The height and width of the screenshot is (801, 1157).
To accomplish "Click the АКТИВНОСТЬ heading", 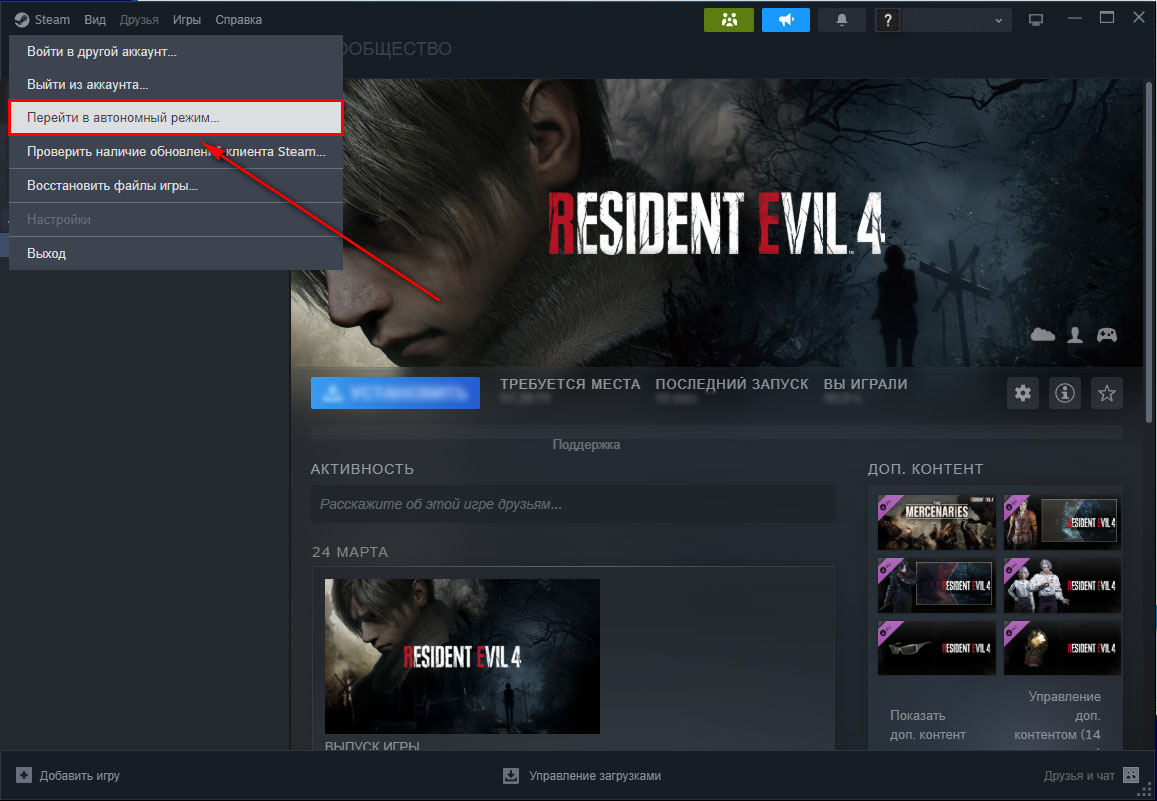I will point(362,469).
